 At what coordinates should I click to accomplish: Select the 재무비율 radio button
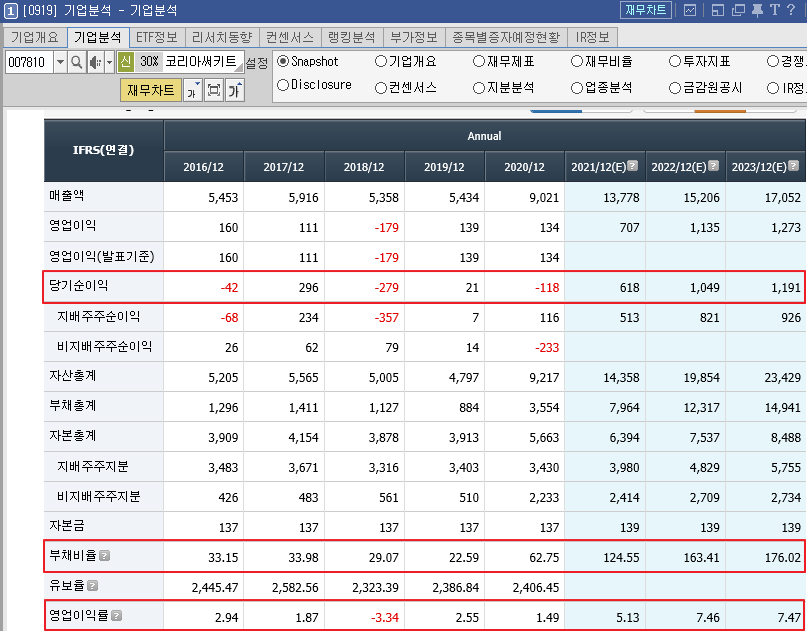pyautogui.click(x=577, y=61)
